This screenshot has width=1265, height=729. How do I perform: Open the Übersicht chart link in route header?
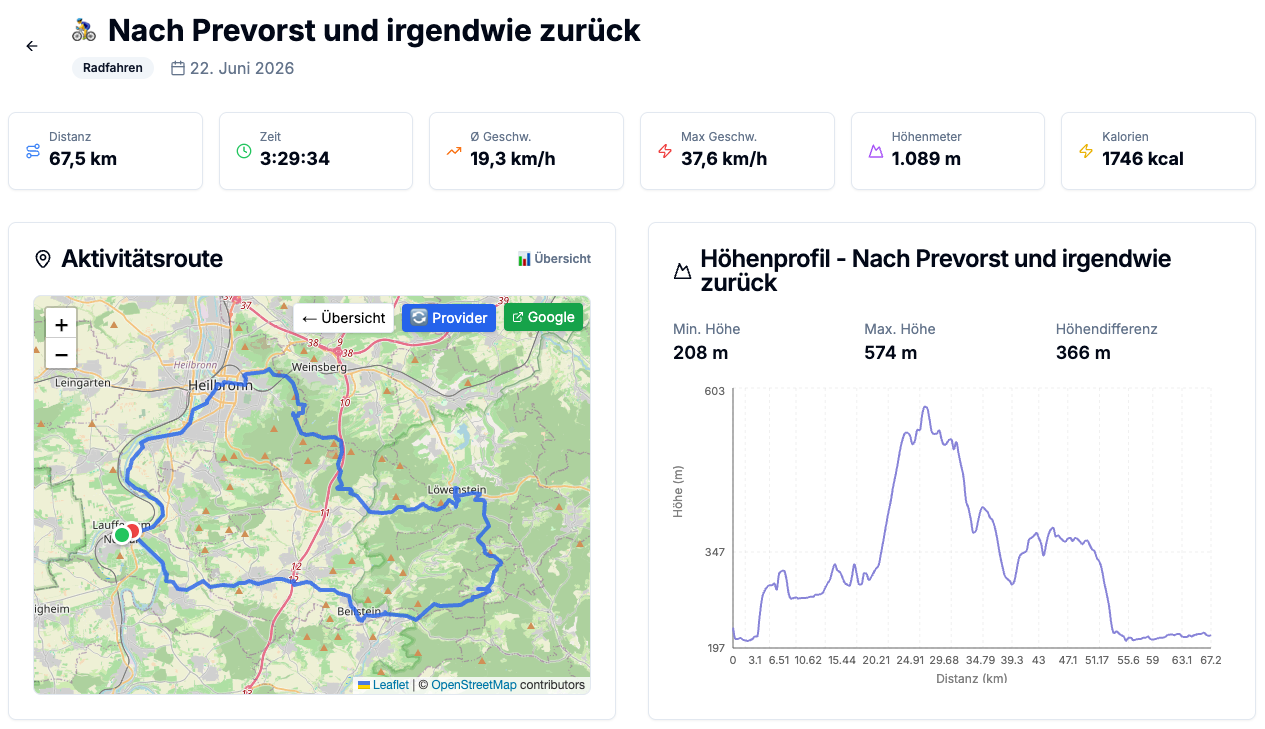pyautogui.click(x=554, y=258)
